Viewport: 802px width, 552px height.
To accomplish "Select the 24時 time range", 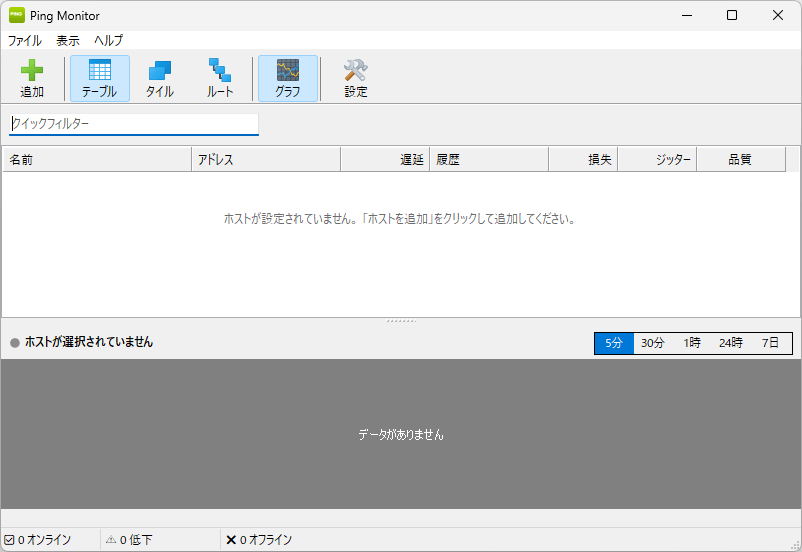I will pos(731,343).
